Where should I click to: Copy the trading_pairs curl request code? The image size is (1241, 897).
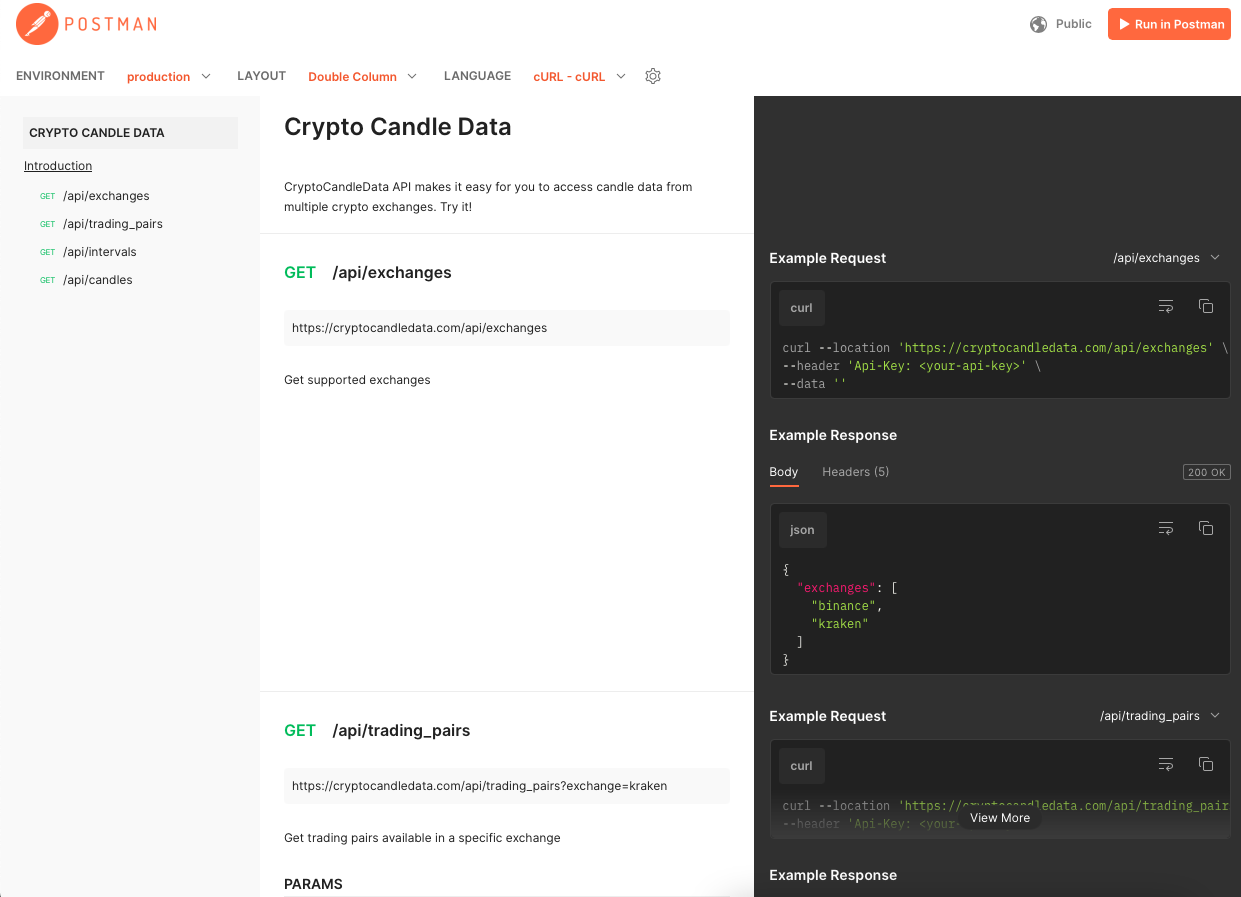pos(1206,764)
